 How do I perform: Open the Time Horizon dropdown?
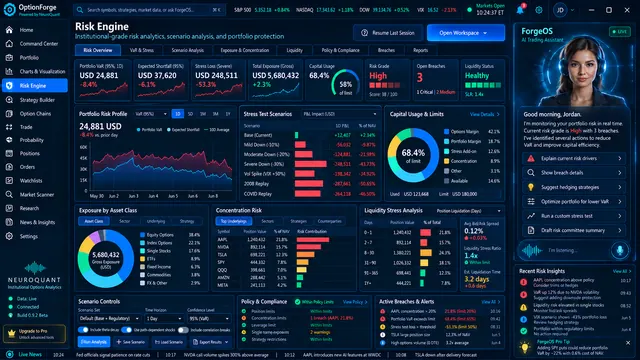pos(163,318)
